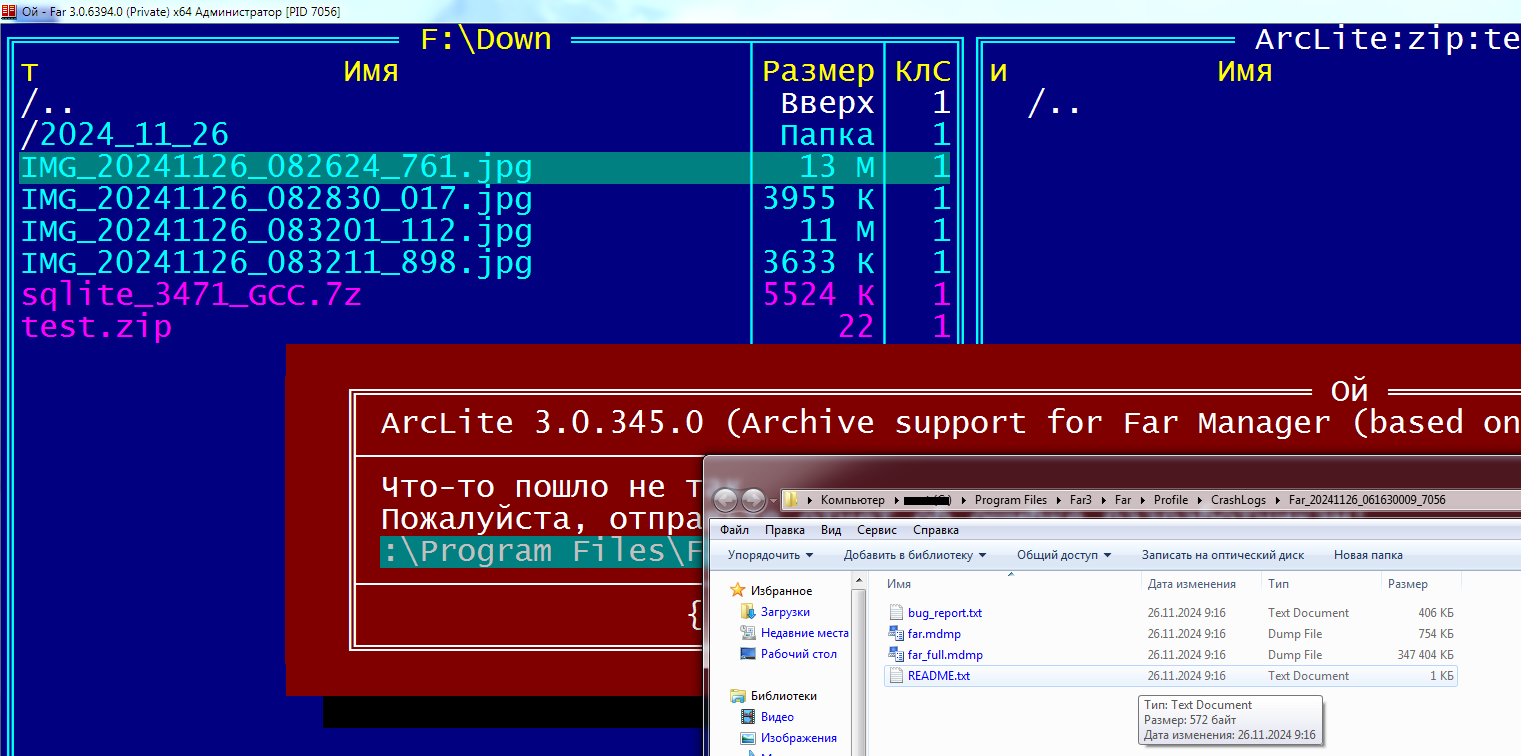The width and height of the screenshot is (1521, 756).
Task: Click the Изображения library icon
Action: coord(748,737)
